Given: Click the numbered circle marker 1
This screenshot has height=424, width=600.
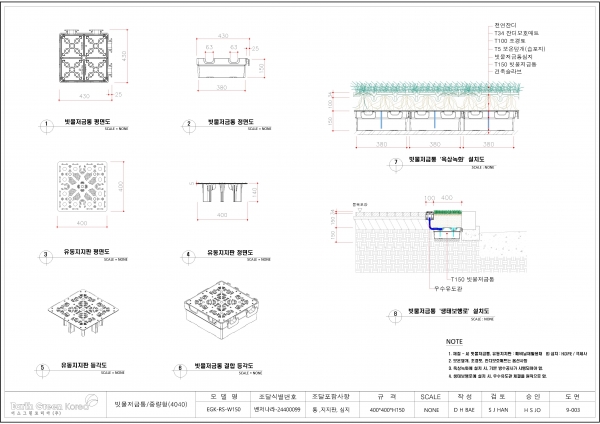Looking at the screenshot, I should (46, 126).
